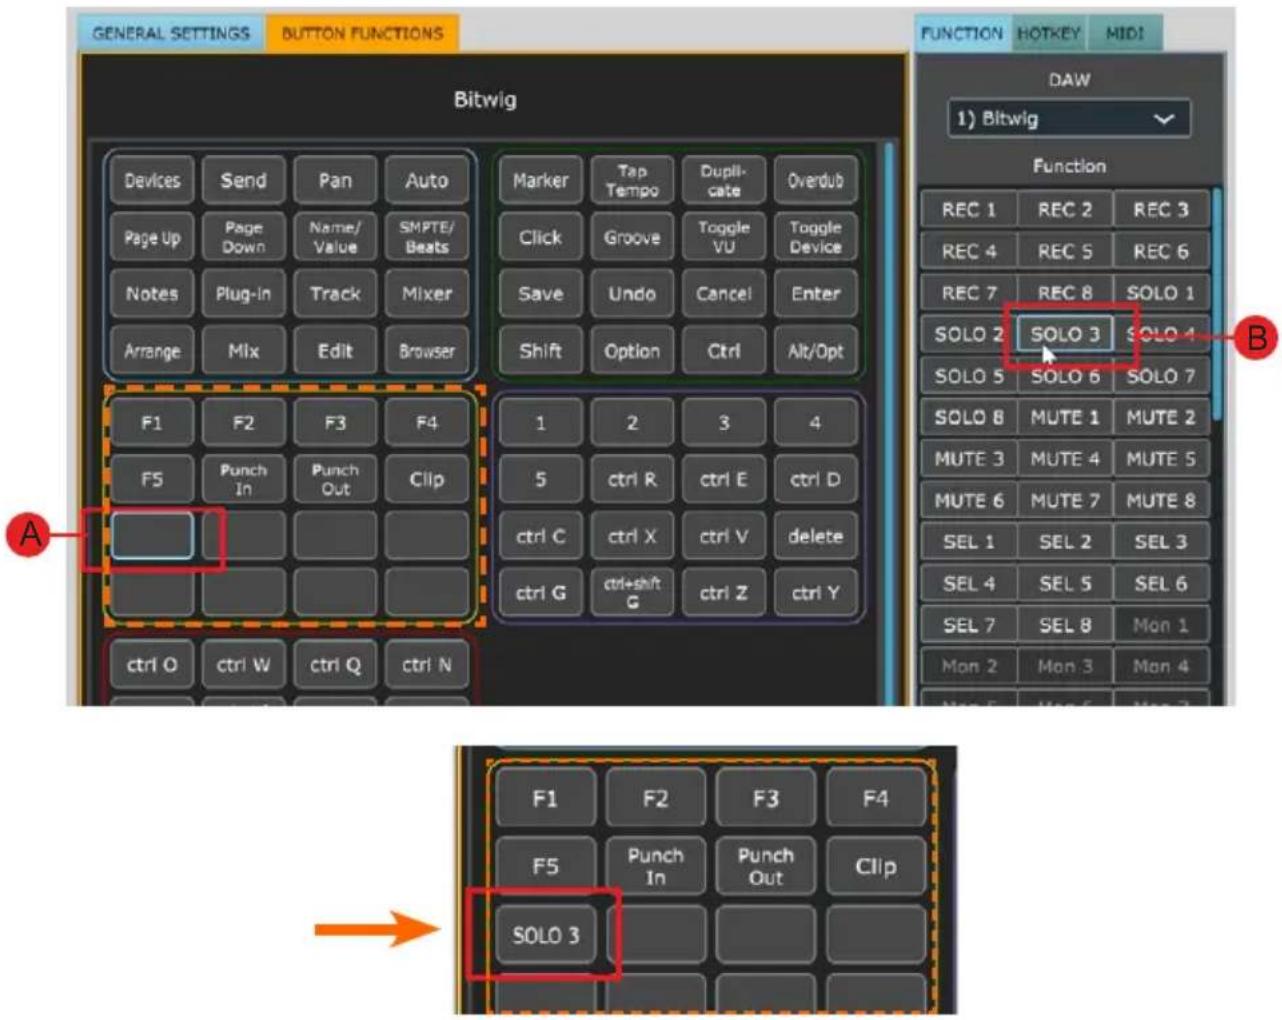The width and height of the screenshot is (1282, 1020).
Task: Choose the Pan button
Action: click(x=335, y=180)
